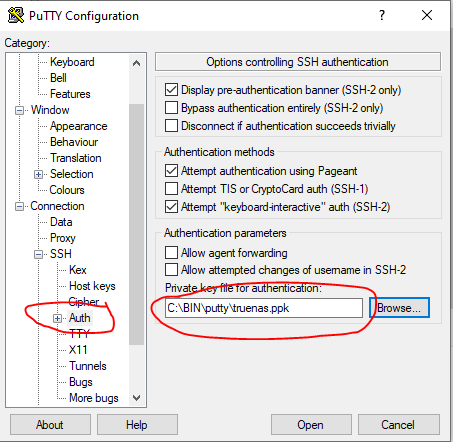Click the question mark help icon
This screenshot has width=453, height=442.
point(382,15)
